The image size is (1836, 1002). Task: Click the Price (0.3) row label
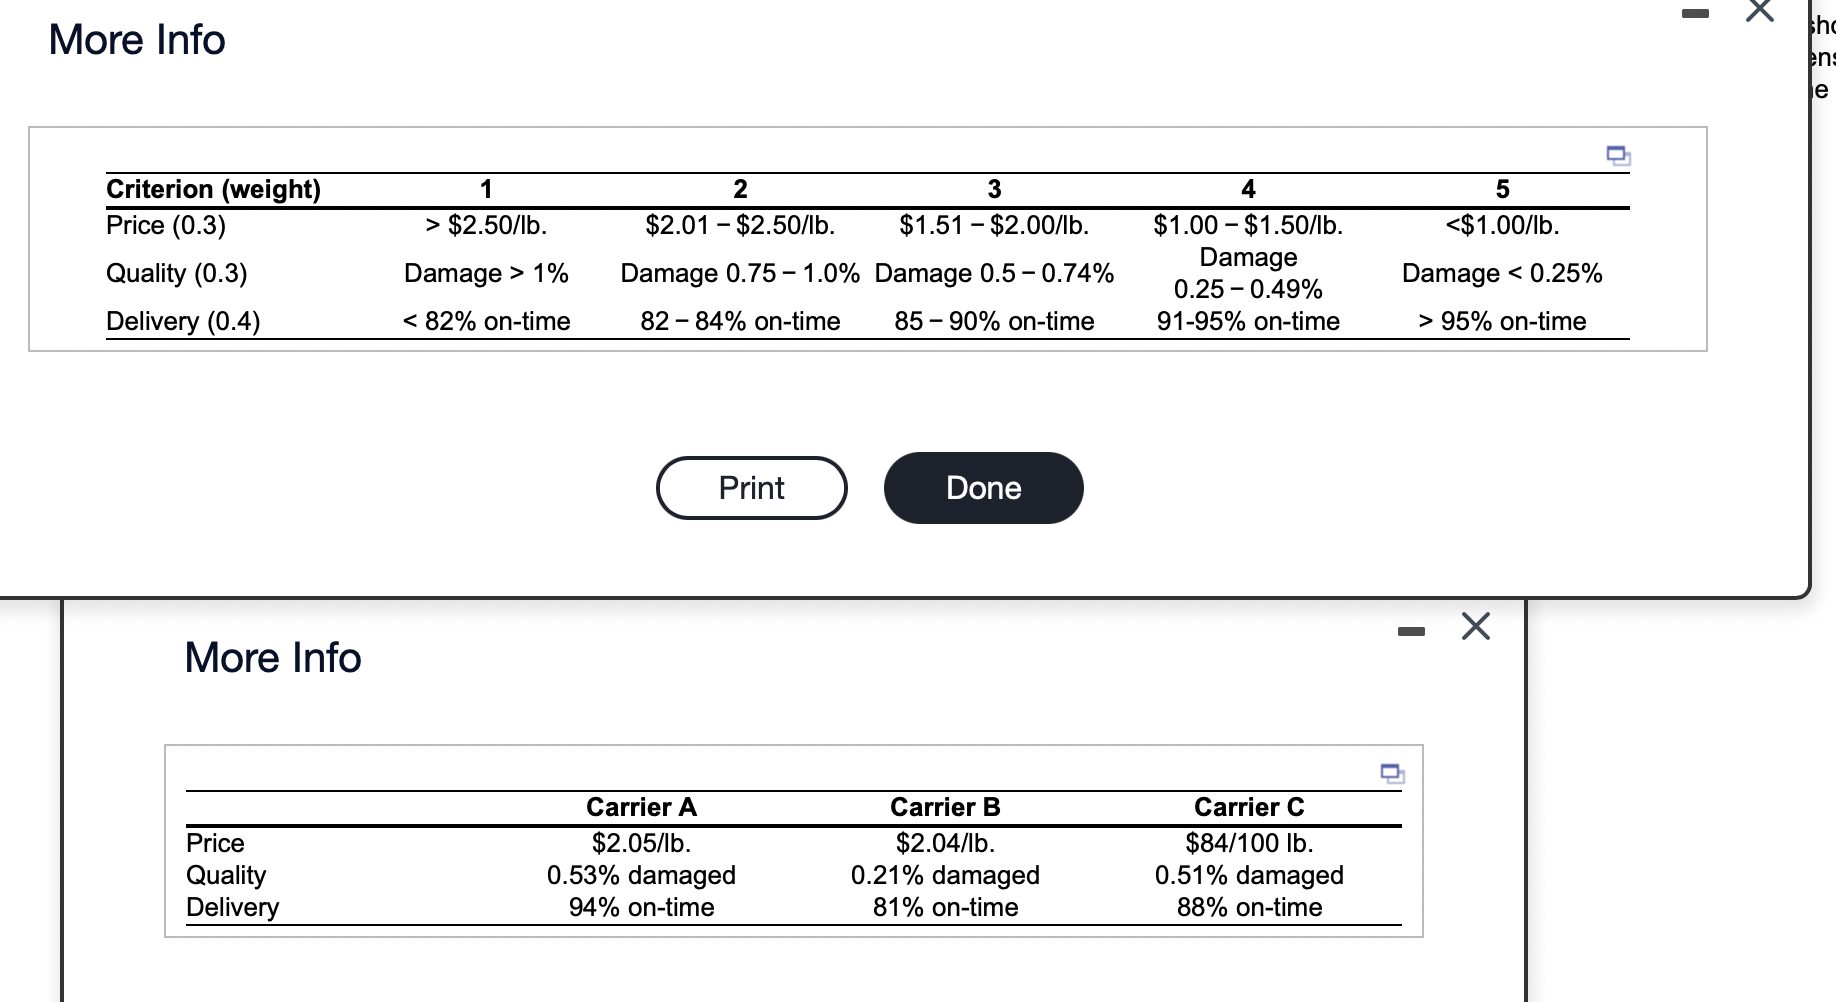coord(166,225)
